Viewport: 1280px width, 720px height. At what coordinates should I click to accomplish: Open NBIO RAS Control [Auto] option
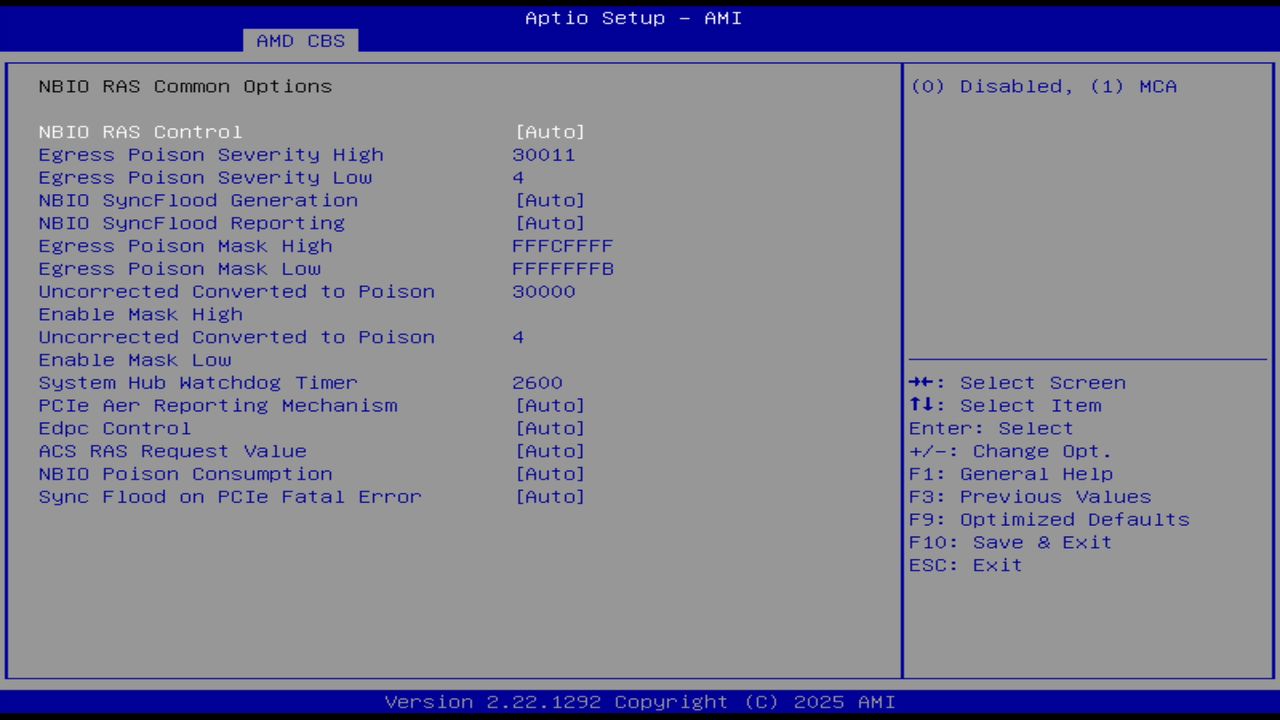point(550,132)
